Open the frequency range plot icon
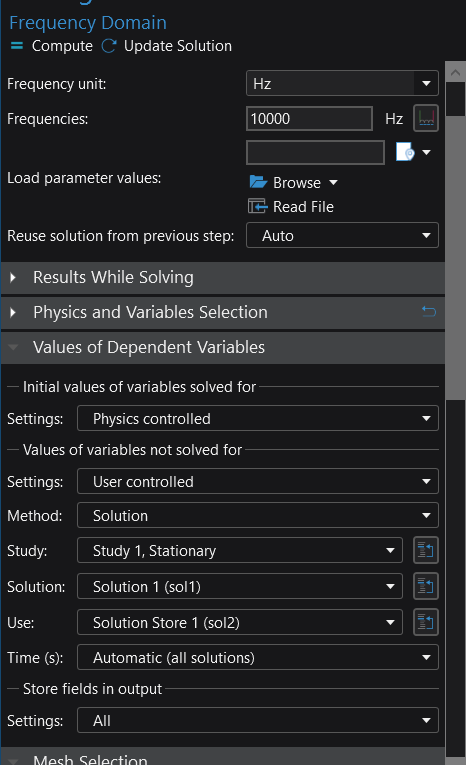Viewport: 466px width, 765px height. tap(426, 119)
